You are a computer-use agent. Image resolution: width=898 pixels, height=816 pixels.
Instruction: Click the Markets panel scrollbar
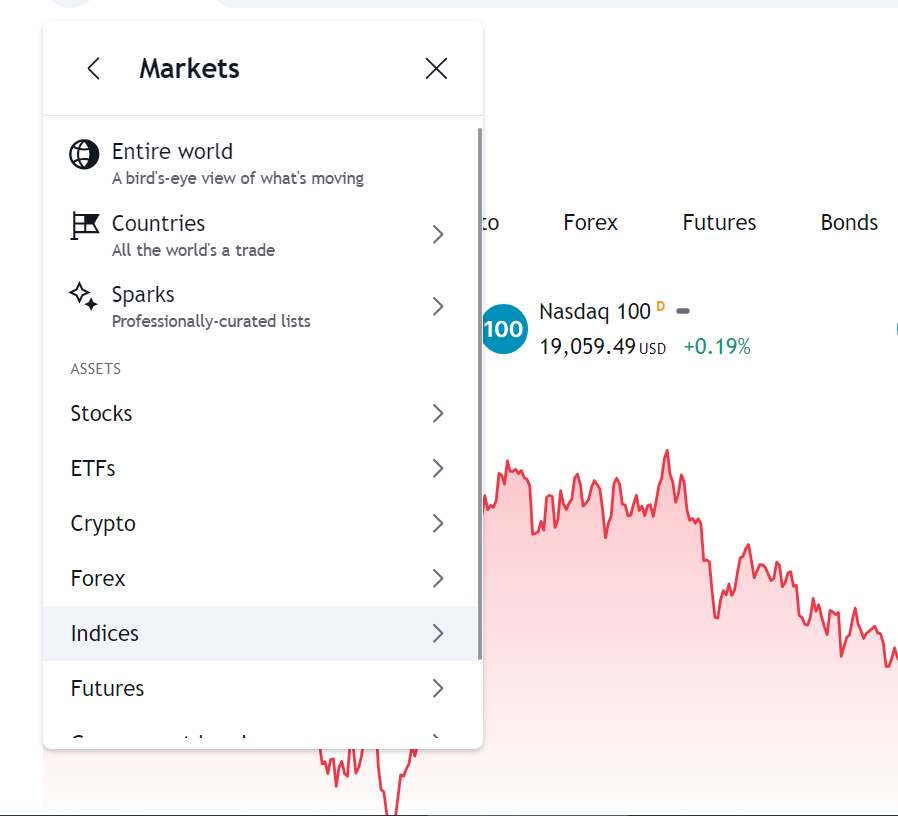tap(479, 393)
